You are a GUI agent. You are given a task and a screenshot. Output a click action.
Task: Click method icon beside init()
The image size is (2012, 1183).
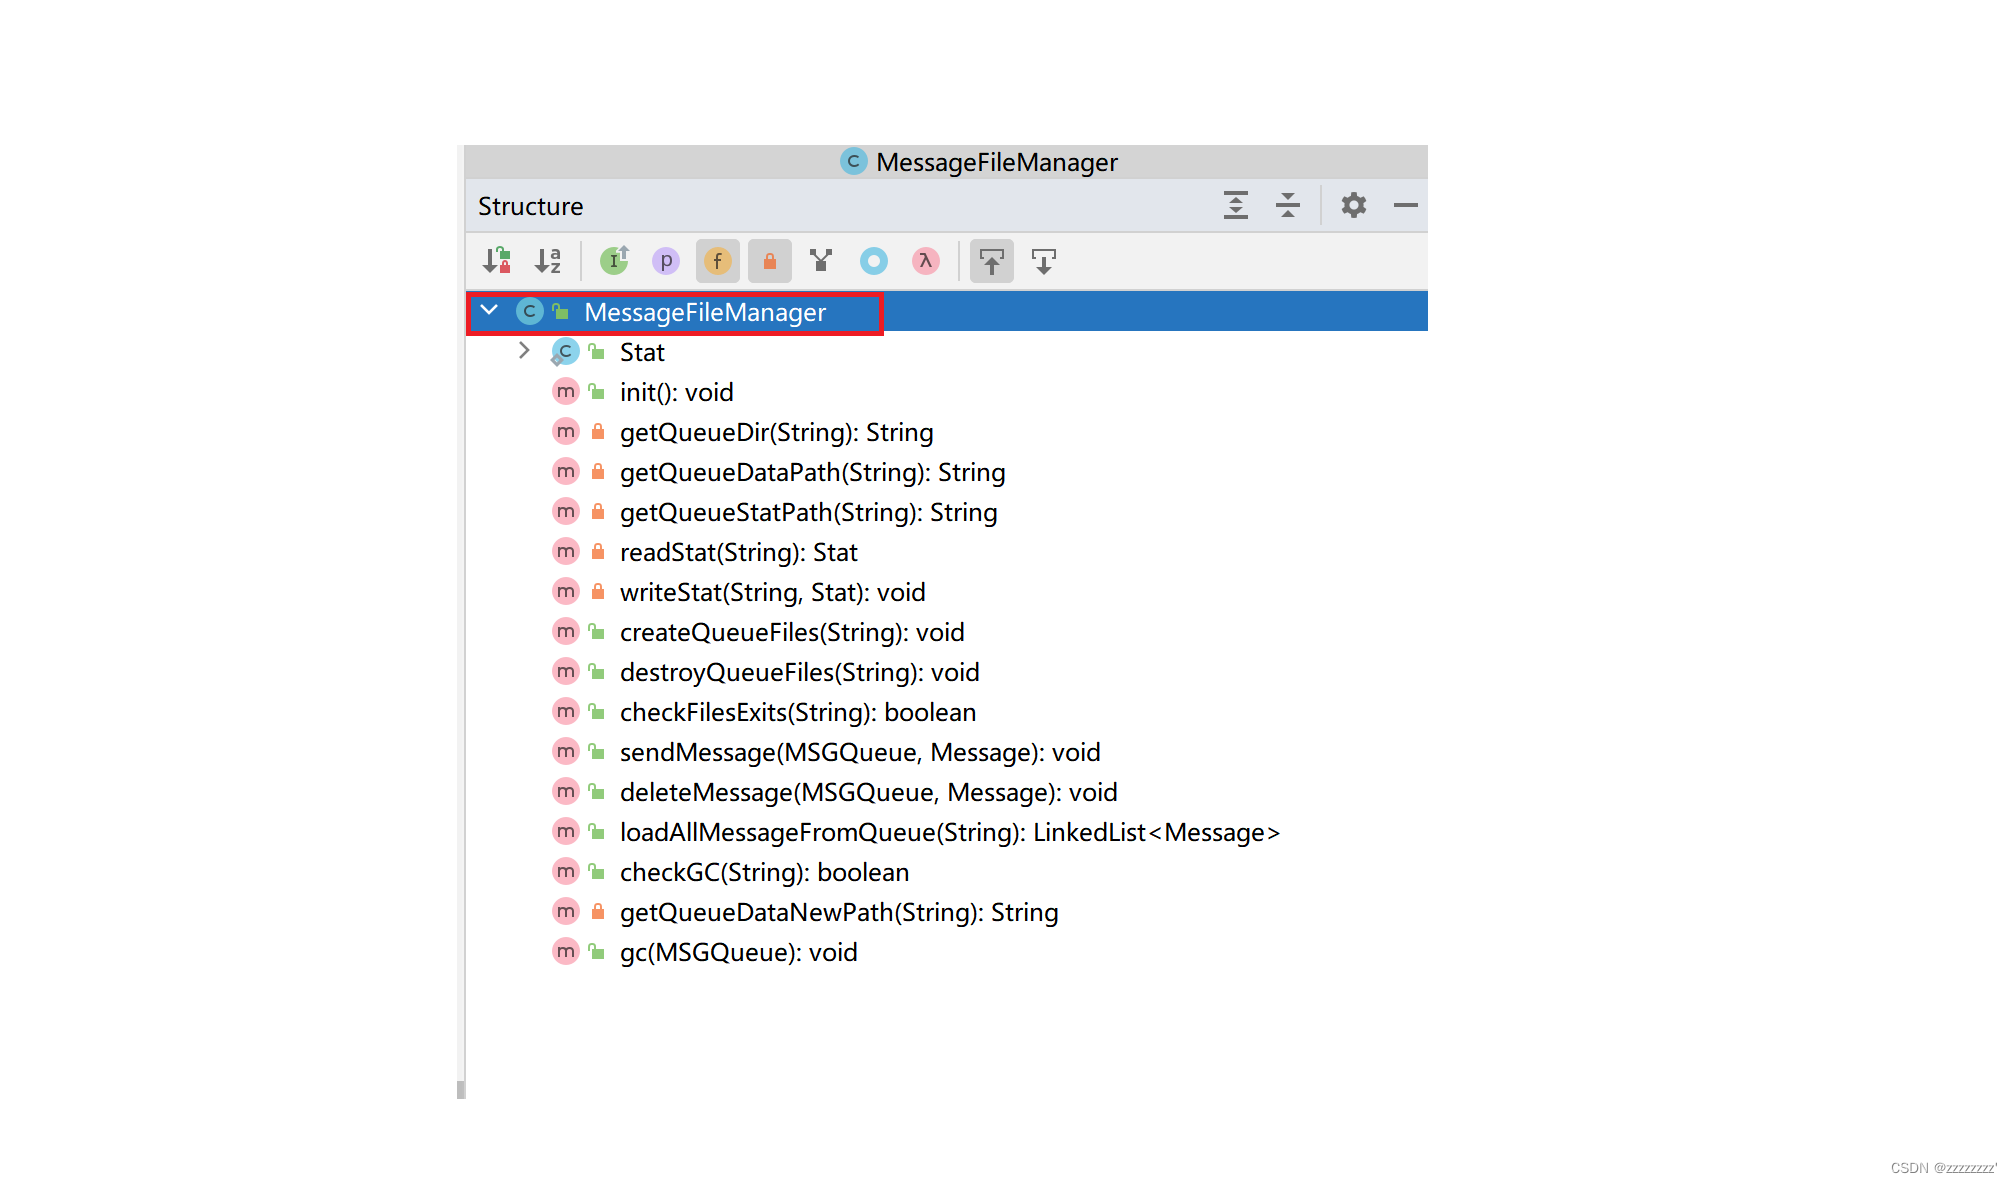566,391
